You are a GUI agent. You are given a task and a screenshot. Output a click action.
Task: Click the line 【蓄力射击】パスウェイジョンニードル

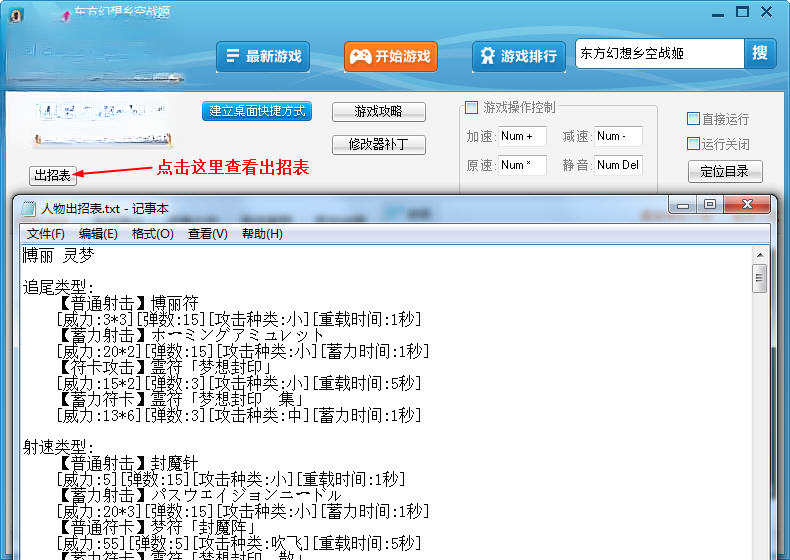[200, 495]
